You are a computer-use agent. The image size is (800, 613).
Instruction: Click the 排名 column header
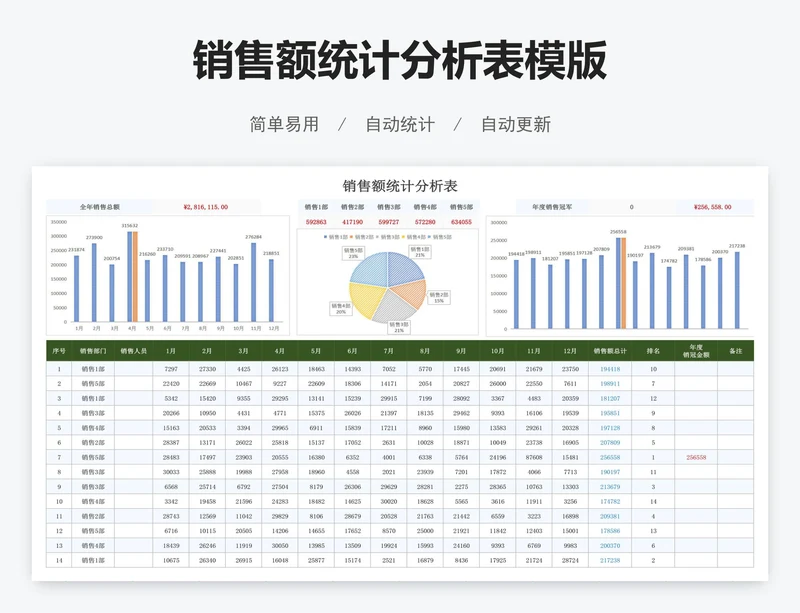[x=653, y=351]
